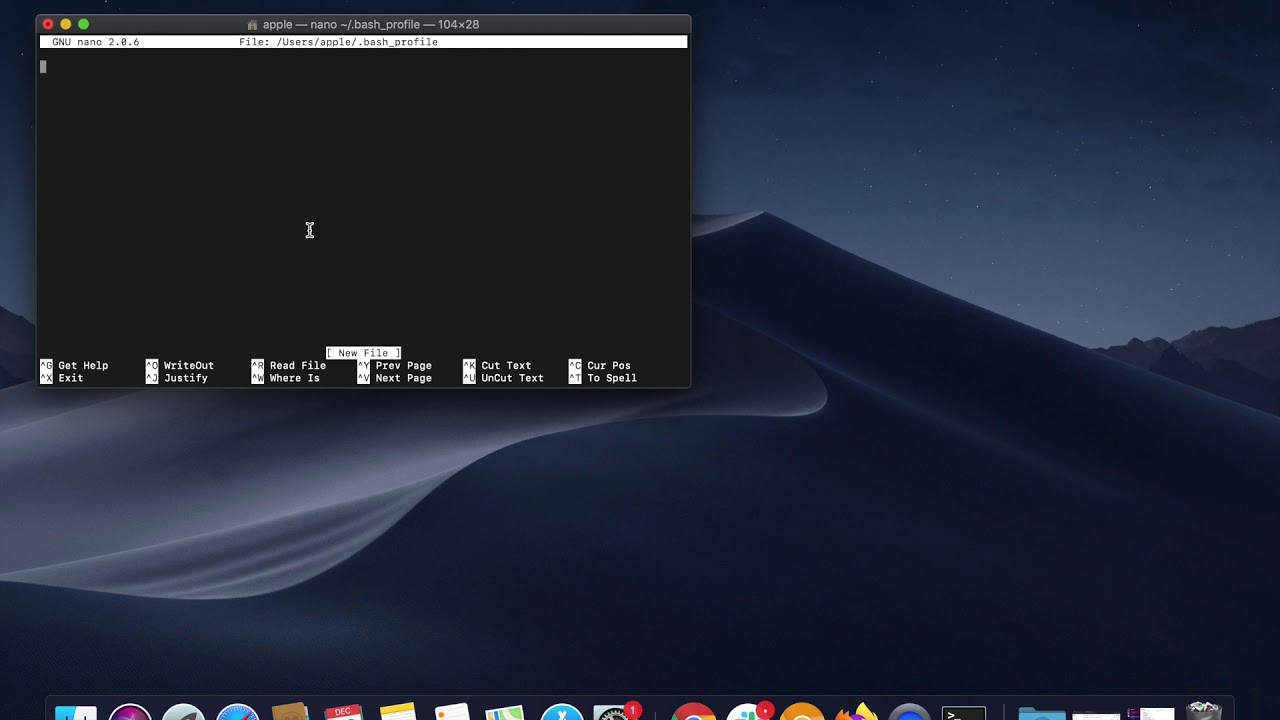This screenshot has height=720, width=1280.
Task: Click the ^T To Spell shortcut label
Action: [x=603, y=378]
